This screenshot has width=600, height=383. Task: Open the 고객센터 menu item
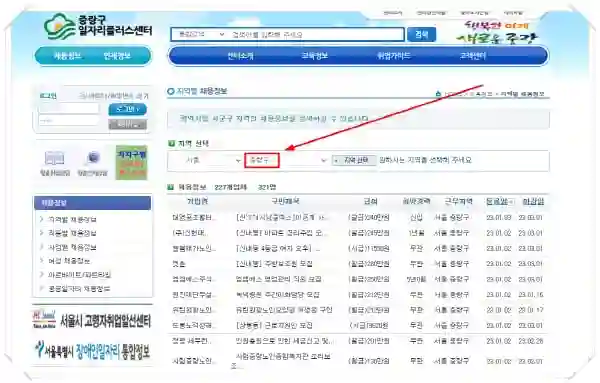click(x=473, y=56)
